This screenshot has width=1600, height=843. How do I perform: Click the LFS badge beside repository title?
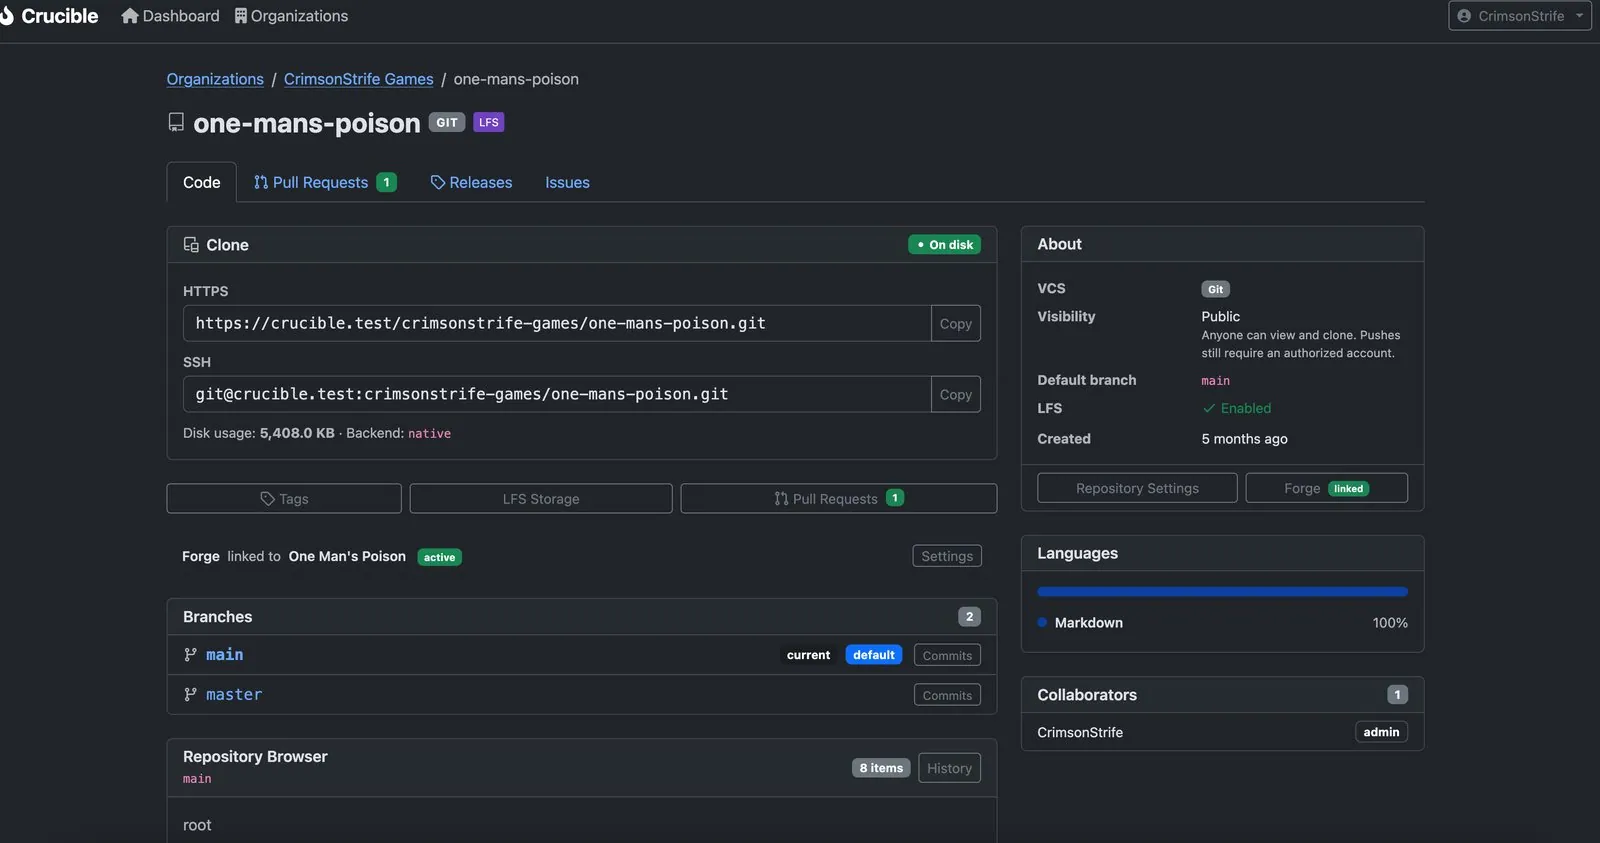489,123
